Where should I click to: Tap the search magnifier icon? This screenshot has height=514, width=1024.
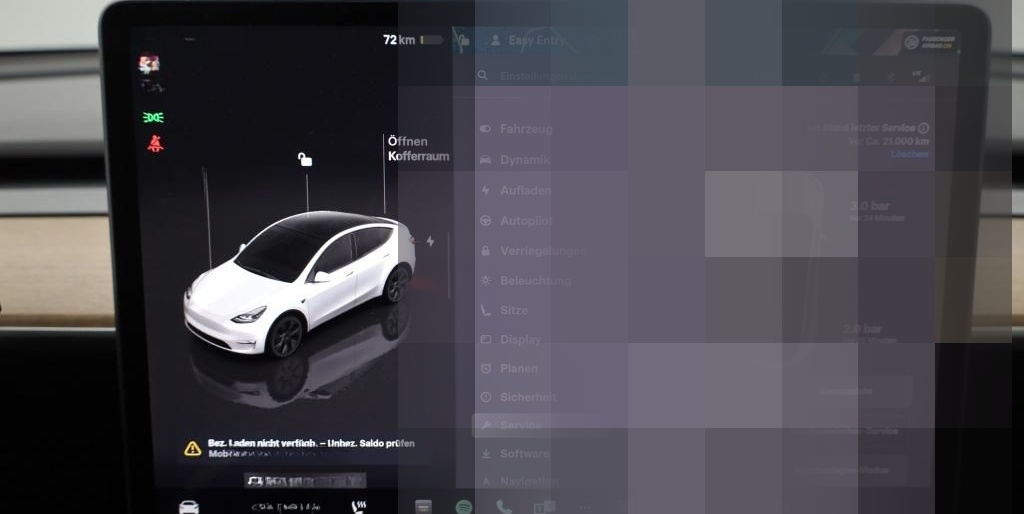[x=483, y=76]
